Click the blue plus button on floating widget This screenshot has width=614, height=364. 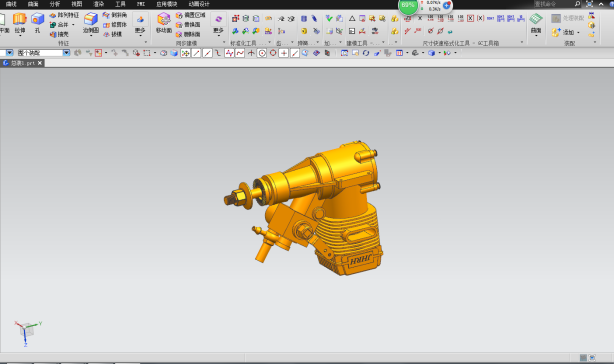446,5
